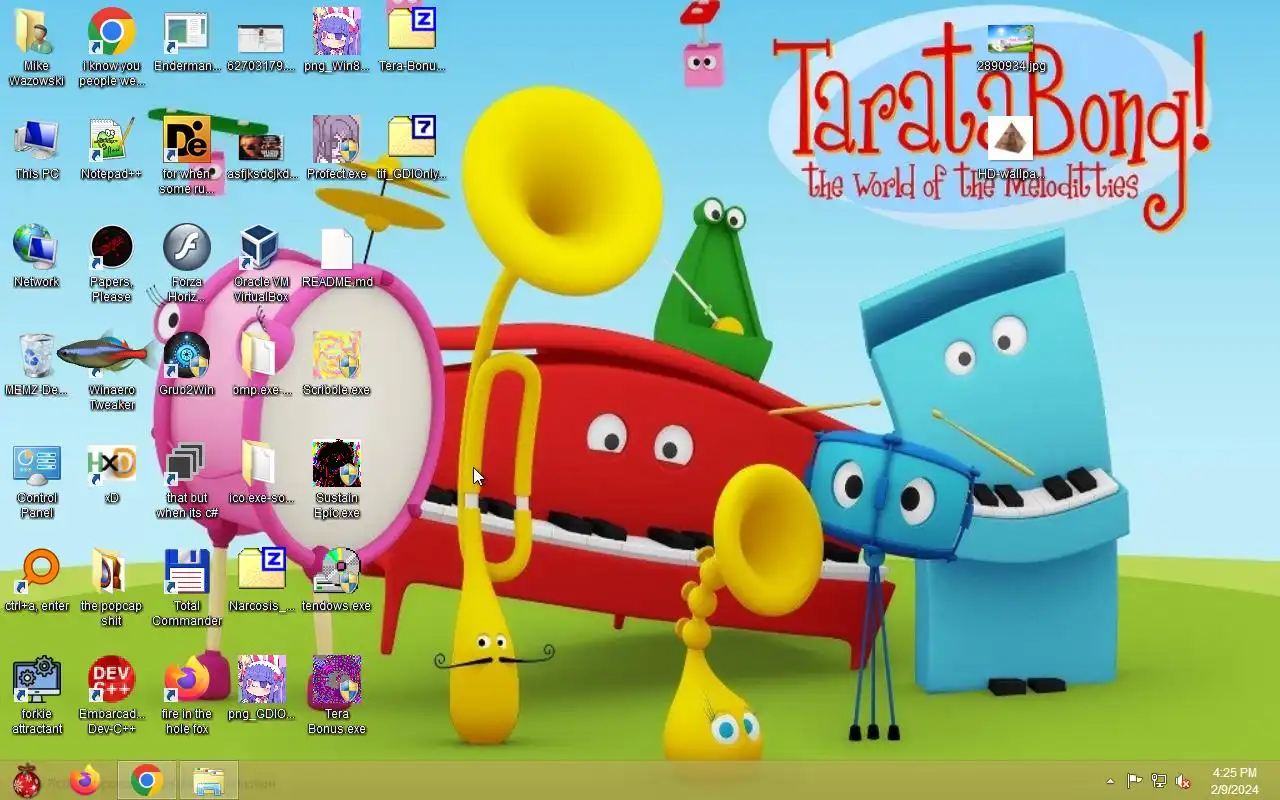Viewport: 1280px width, 800px height.
Task: Open Action Center flag tray icon
Action: pyautogui.click(x=1134, y=781)
